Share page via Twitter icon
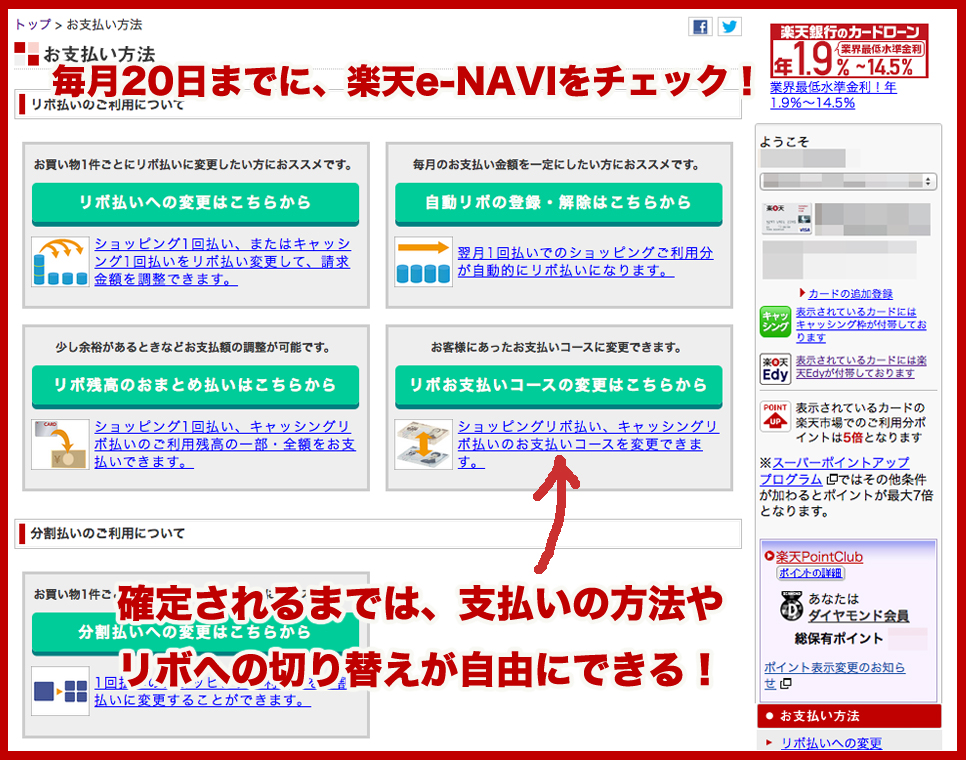 coord(729,26)
